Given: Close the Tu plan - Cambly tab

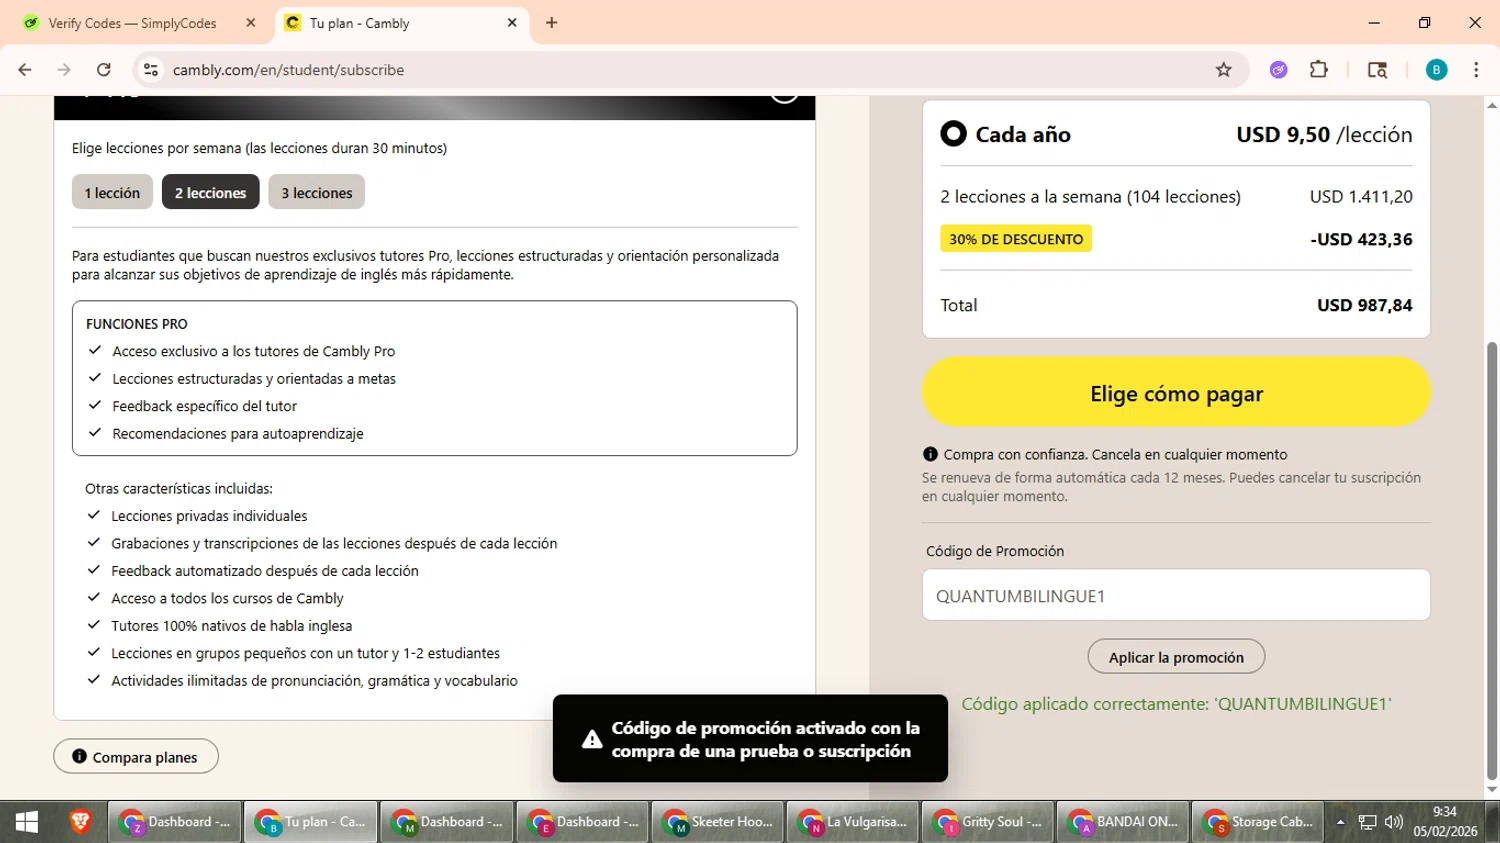Looking at the screenshot, I should (512, 23).
